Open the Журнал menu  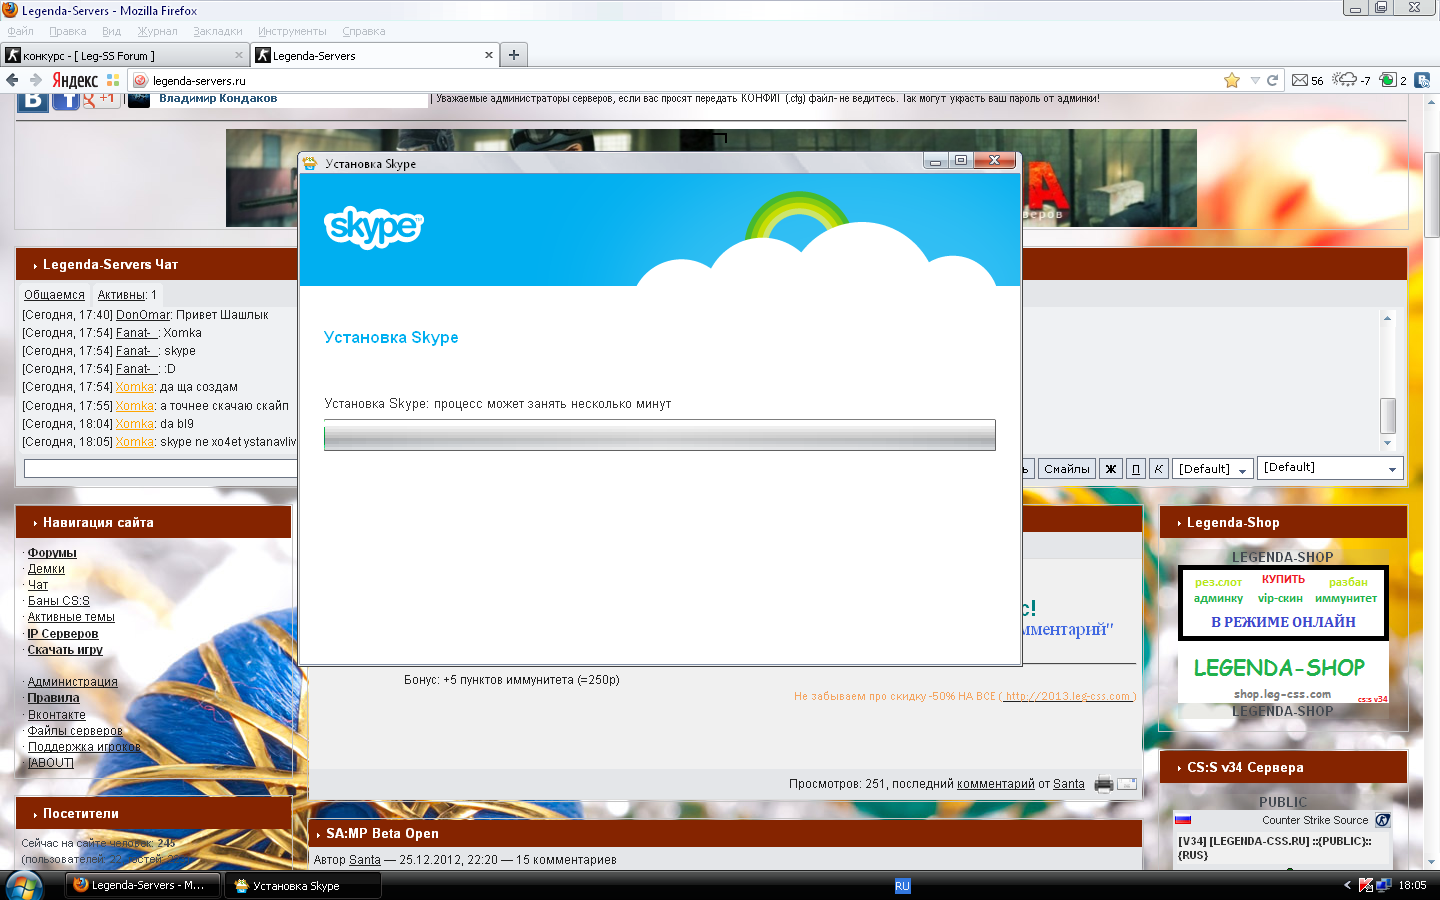(157, 31)
